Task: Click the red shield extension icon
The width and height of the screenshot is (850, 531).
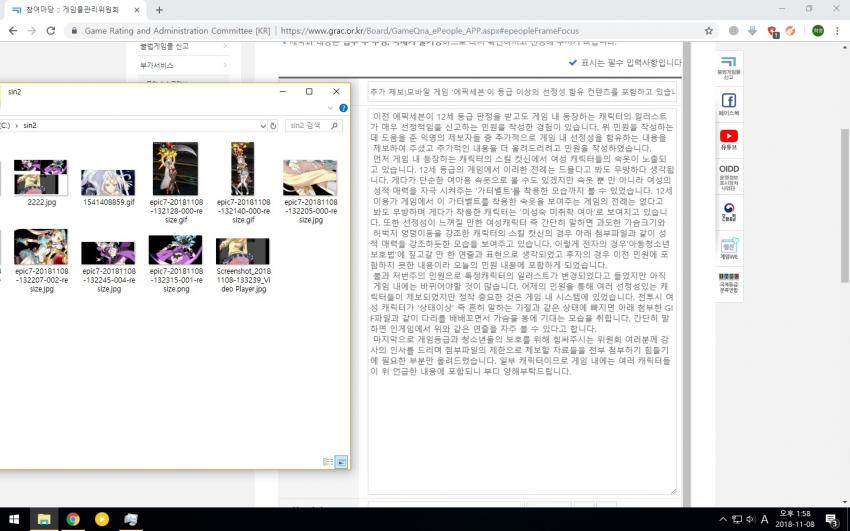Action: click(x=772, y=31)
